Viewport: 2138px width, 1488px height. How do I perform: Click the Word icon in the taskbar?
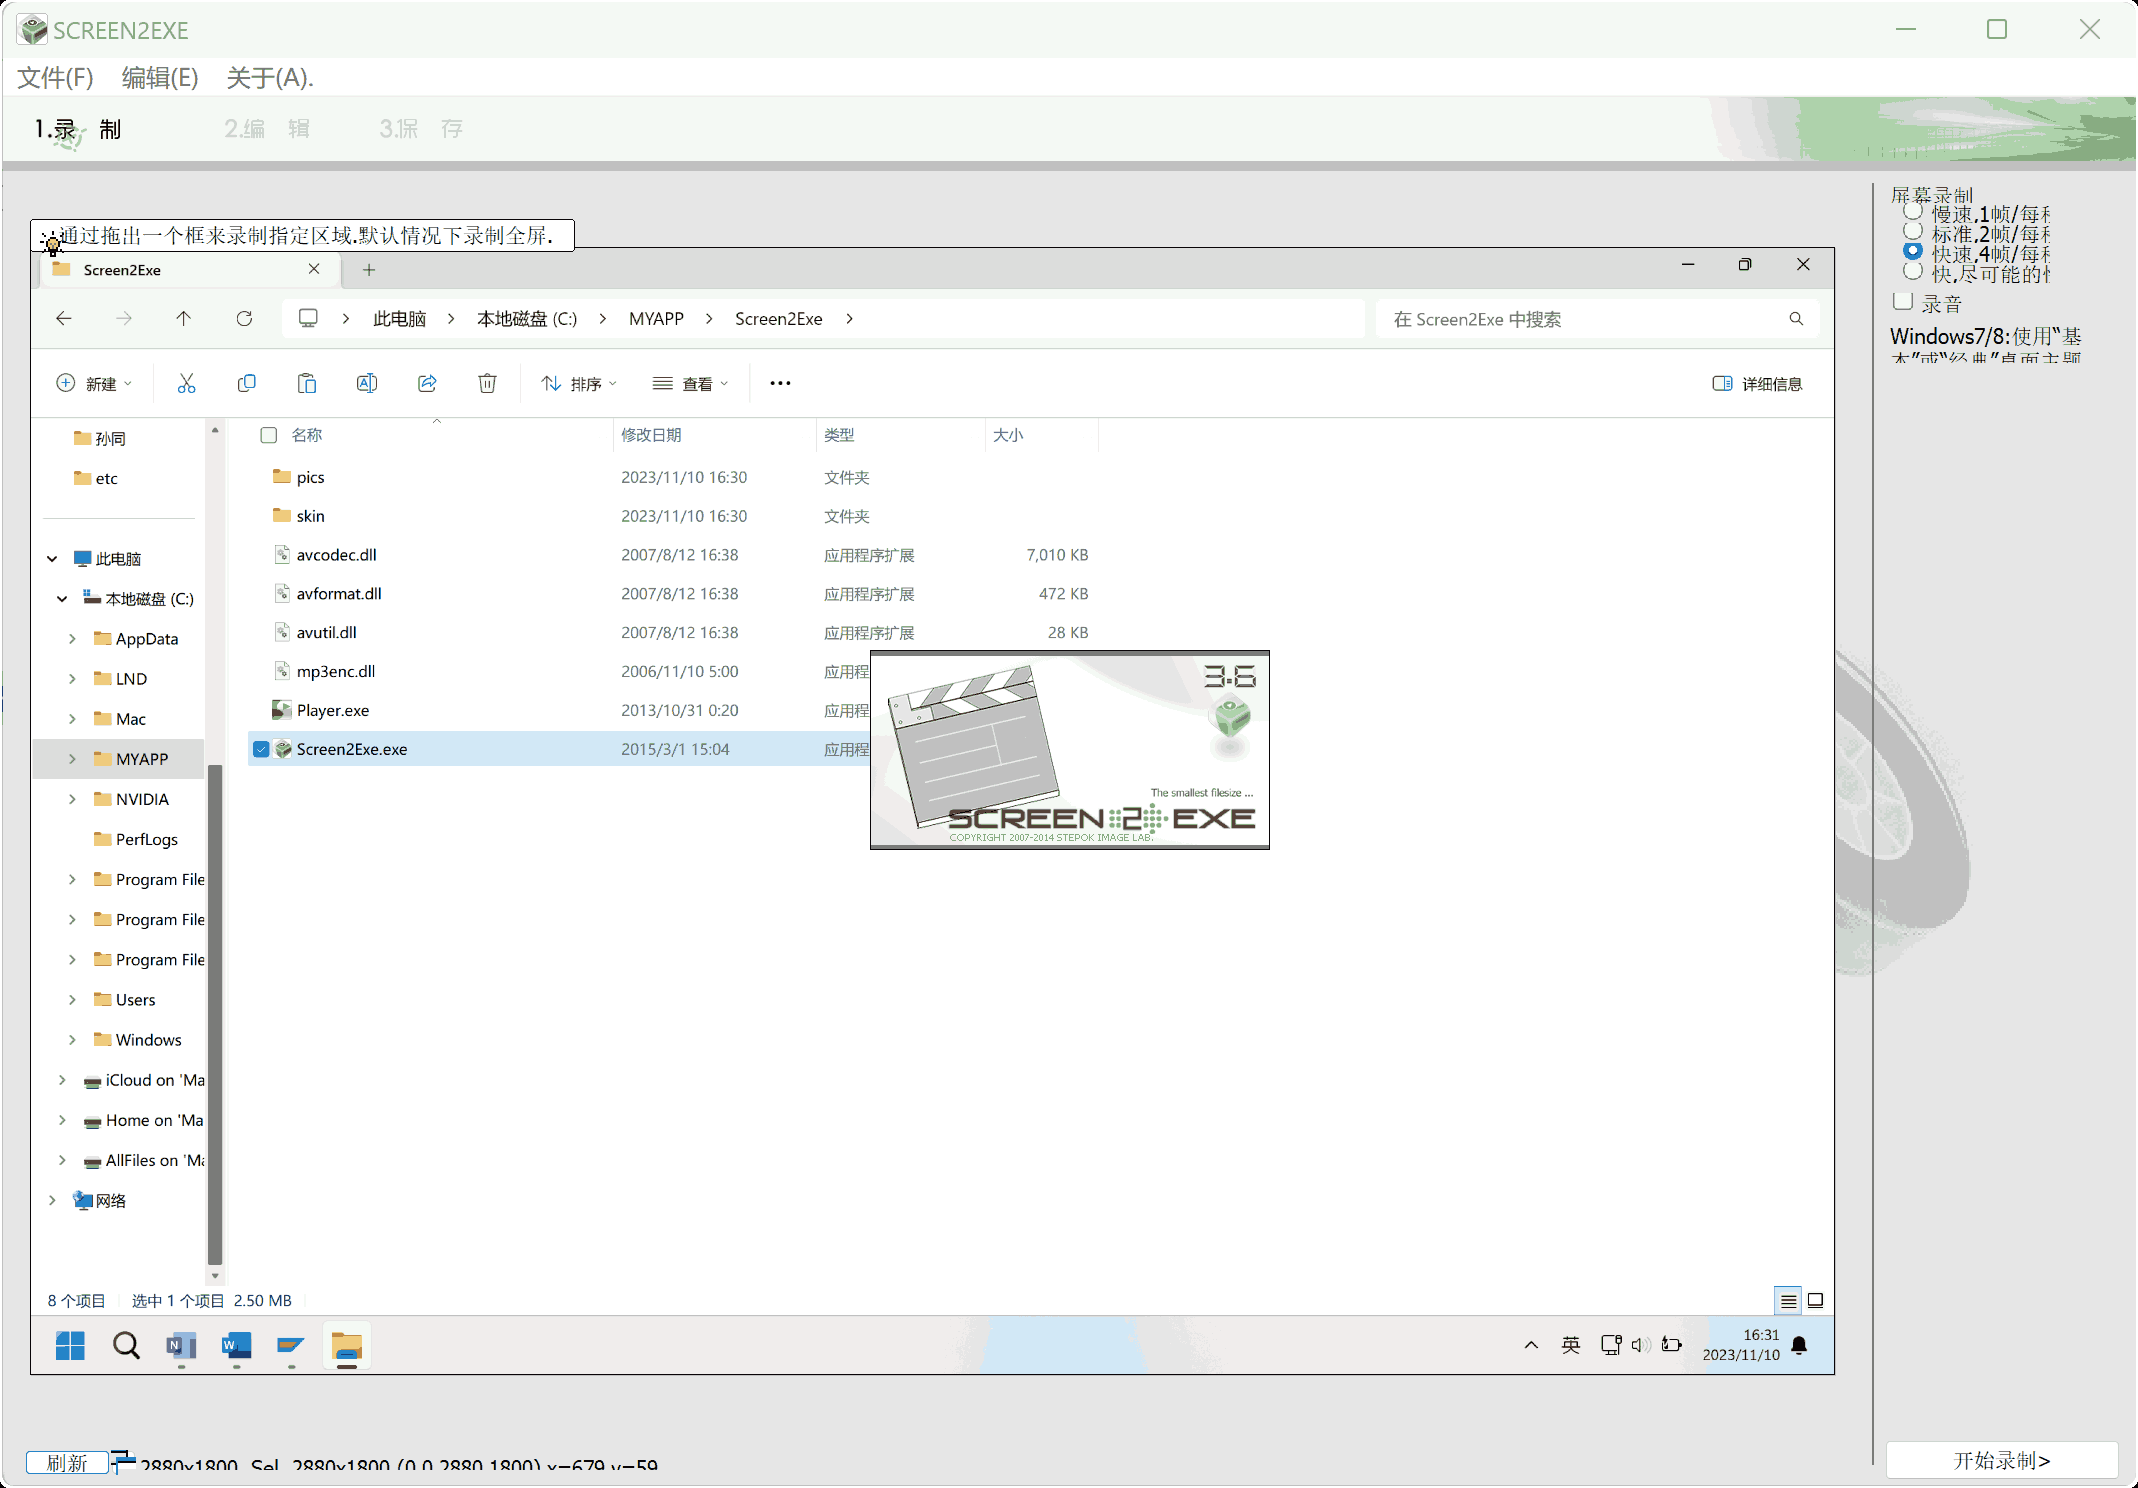tap(236, 1346)
